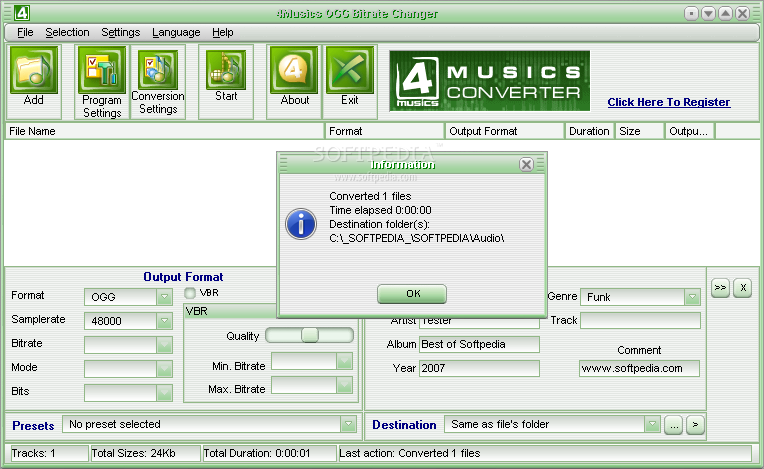Open the Min. Bitrate dropdown
The image size is (764, 469).
coord(344,361)
